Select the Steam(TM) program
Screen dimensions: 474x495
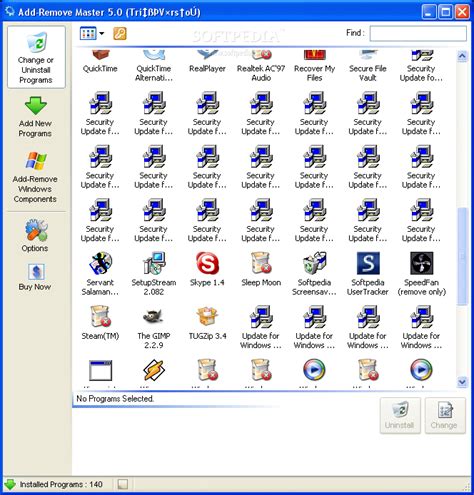(100, 323)
